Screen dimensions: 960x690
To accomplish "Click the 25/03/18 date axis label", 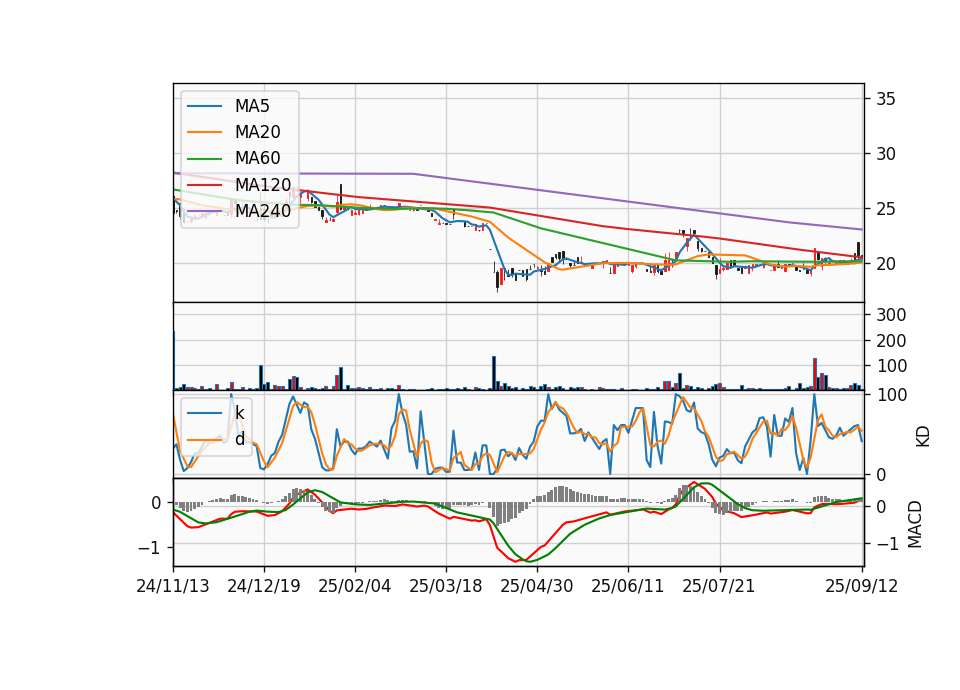I will (x=446, y=586).
